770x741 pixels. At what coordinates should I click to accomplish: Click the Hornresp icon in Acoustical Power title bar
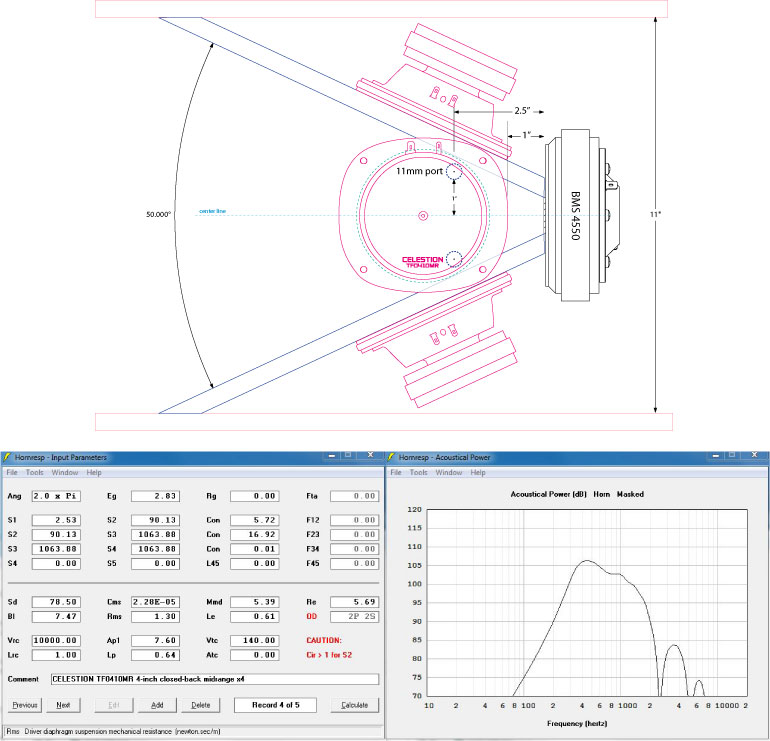[391, 457]
